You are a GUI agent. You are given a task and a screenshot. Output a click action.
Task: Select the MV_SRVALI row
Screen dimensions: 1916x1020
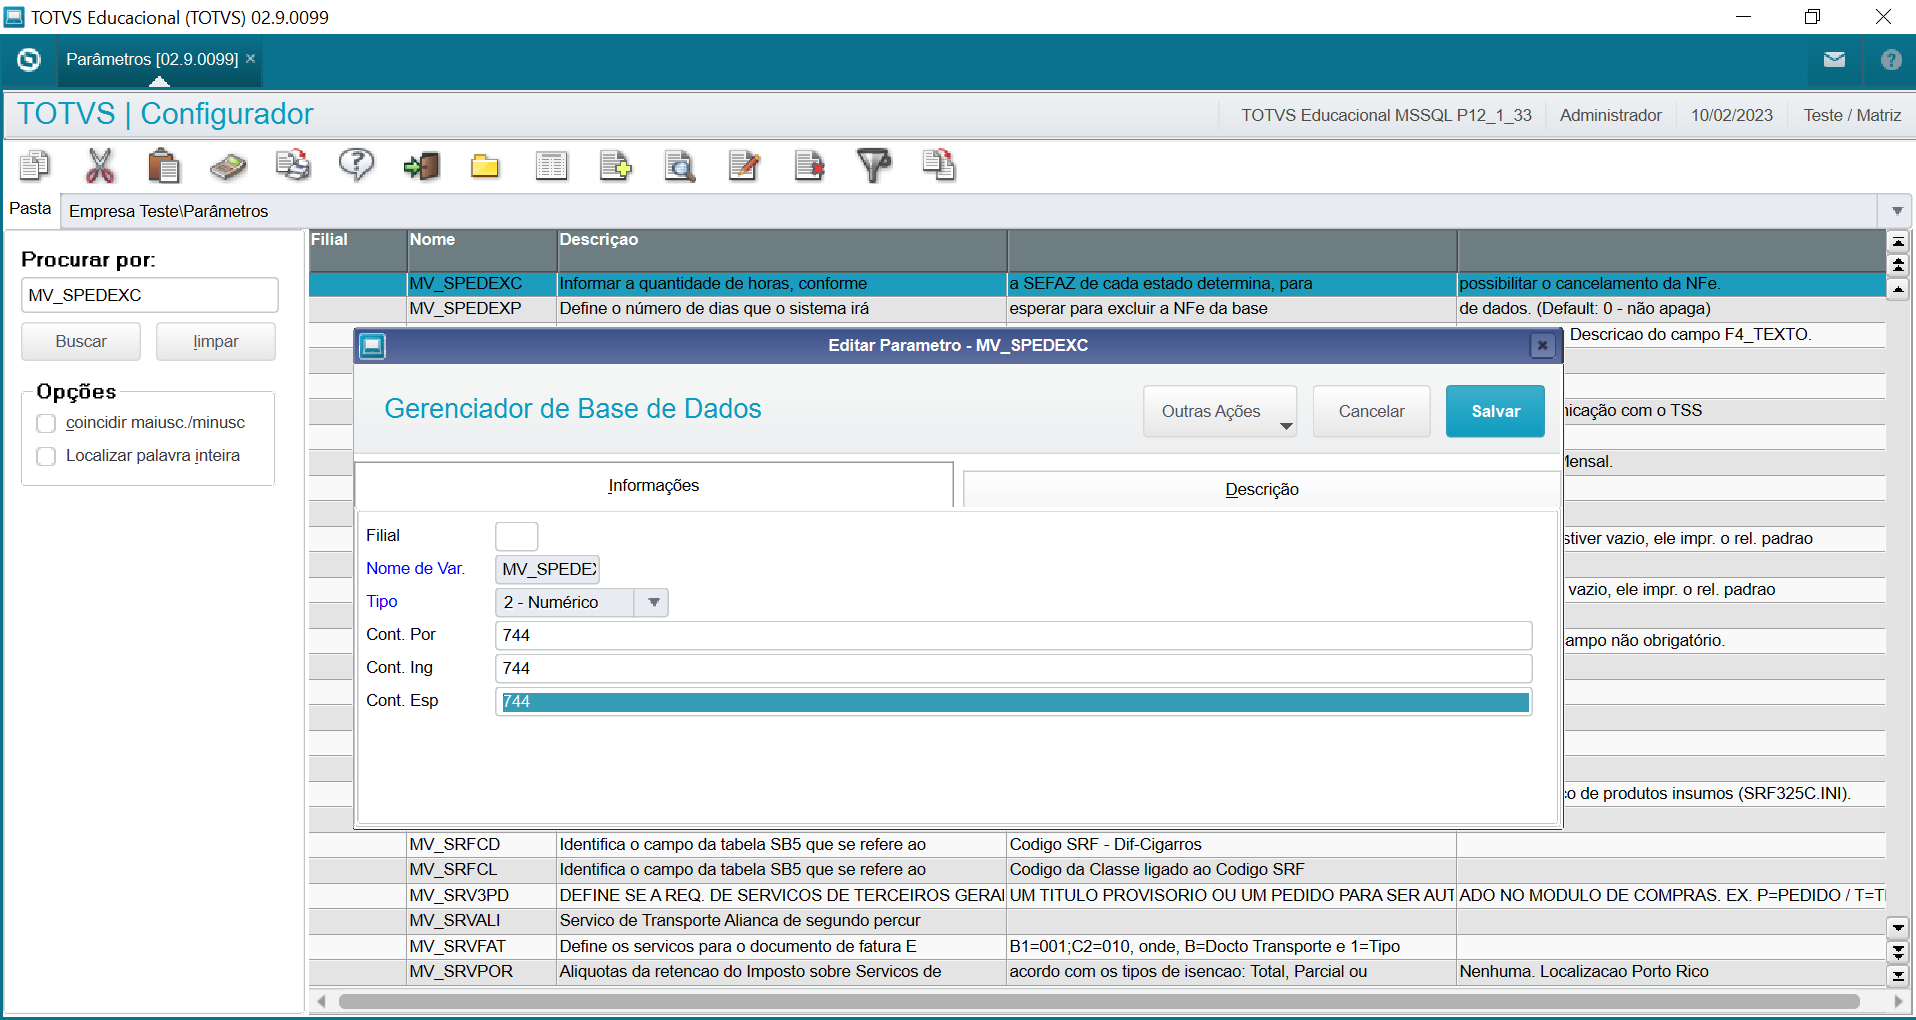tap(1097, 921)
